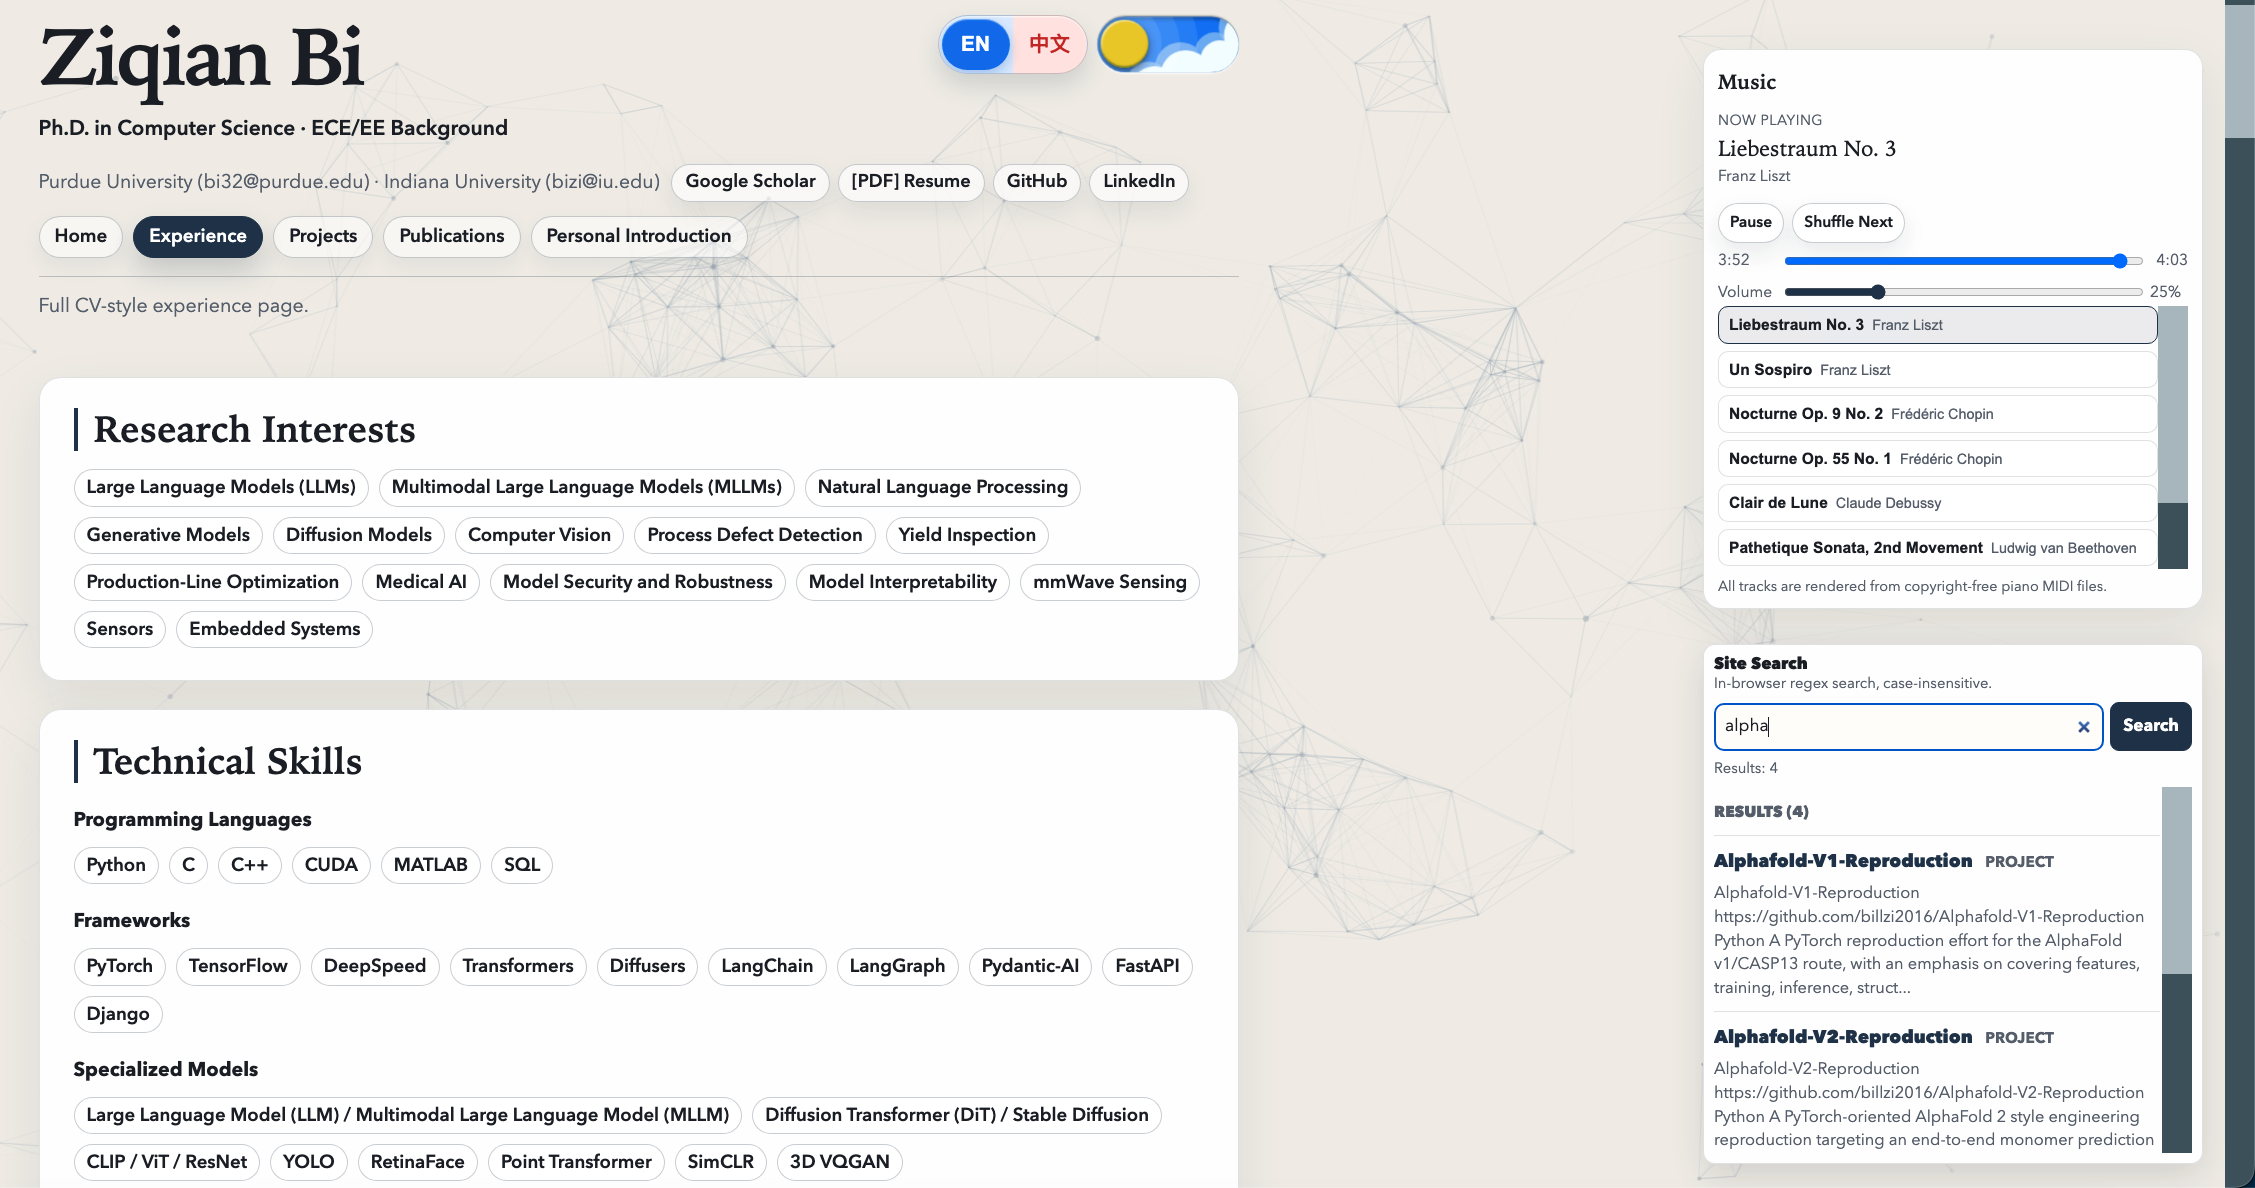Click the FastAPI framework chip
2255x1188 pixels.
[1147, 966]
